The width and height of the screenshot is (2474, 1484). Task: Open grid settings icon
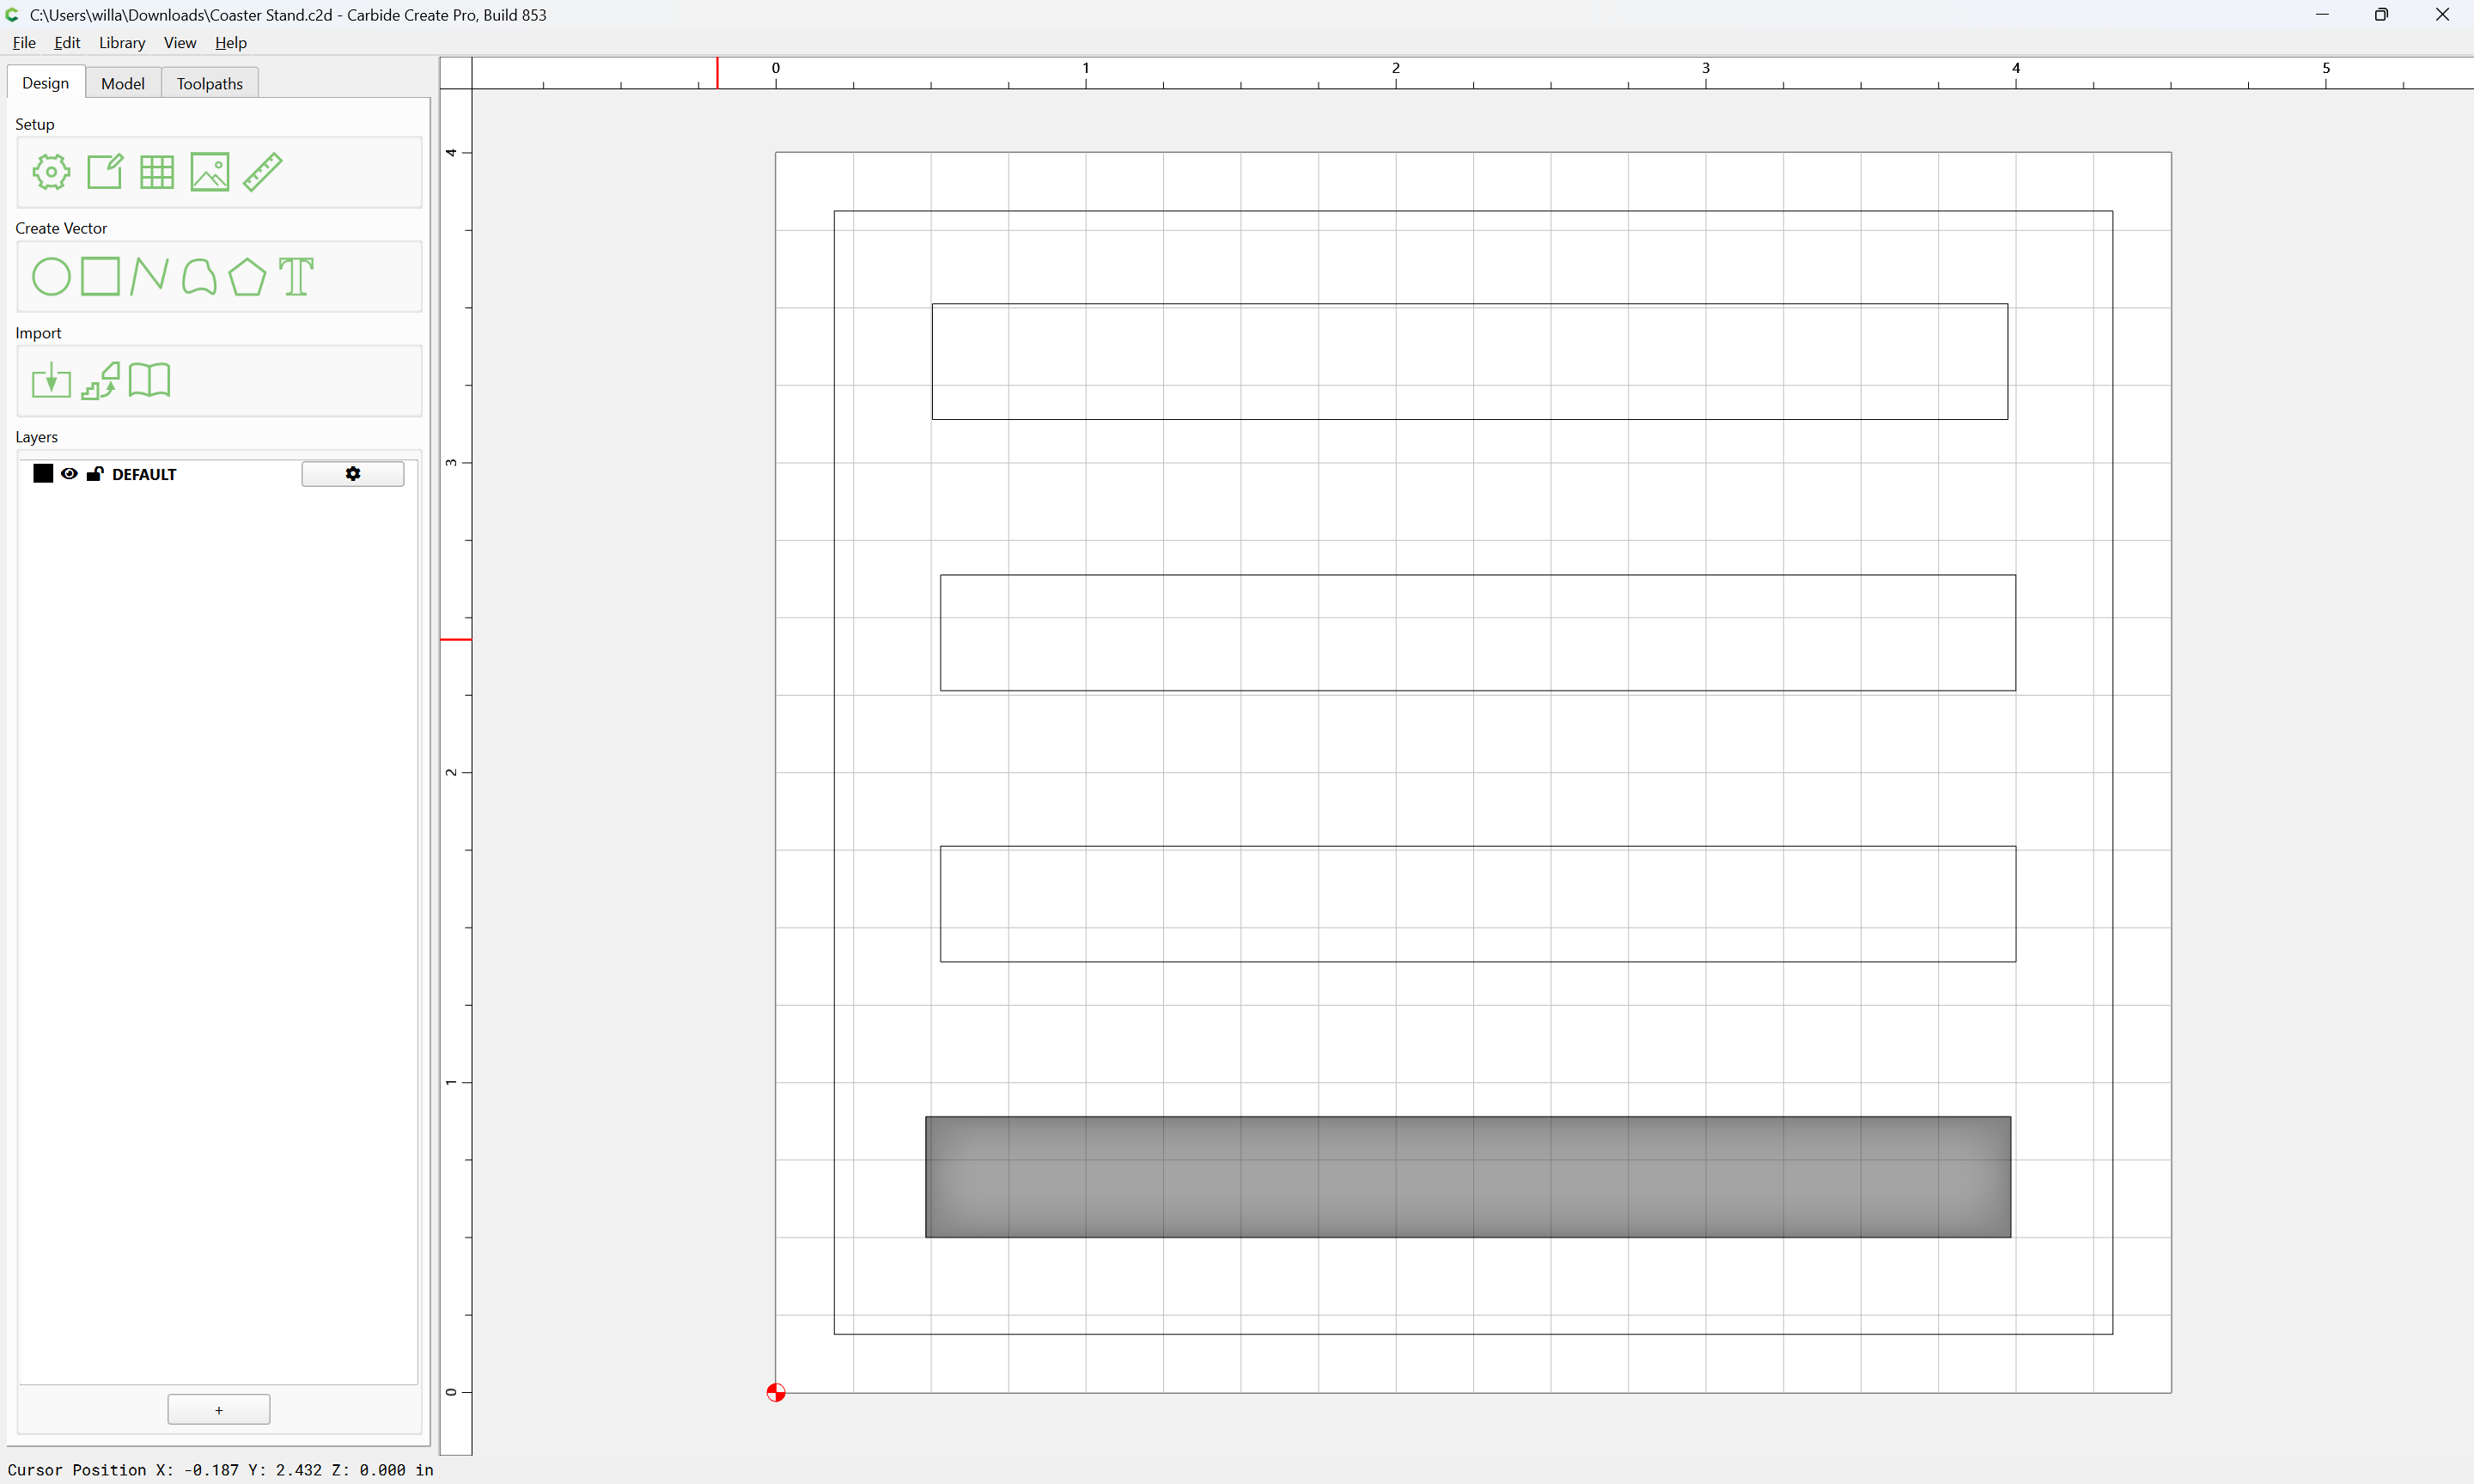157,172
